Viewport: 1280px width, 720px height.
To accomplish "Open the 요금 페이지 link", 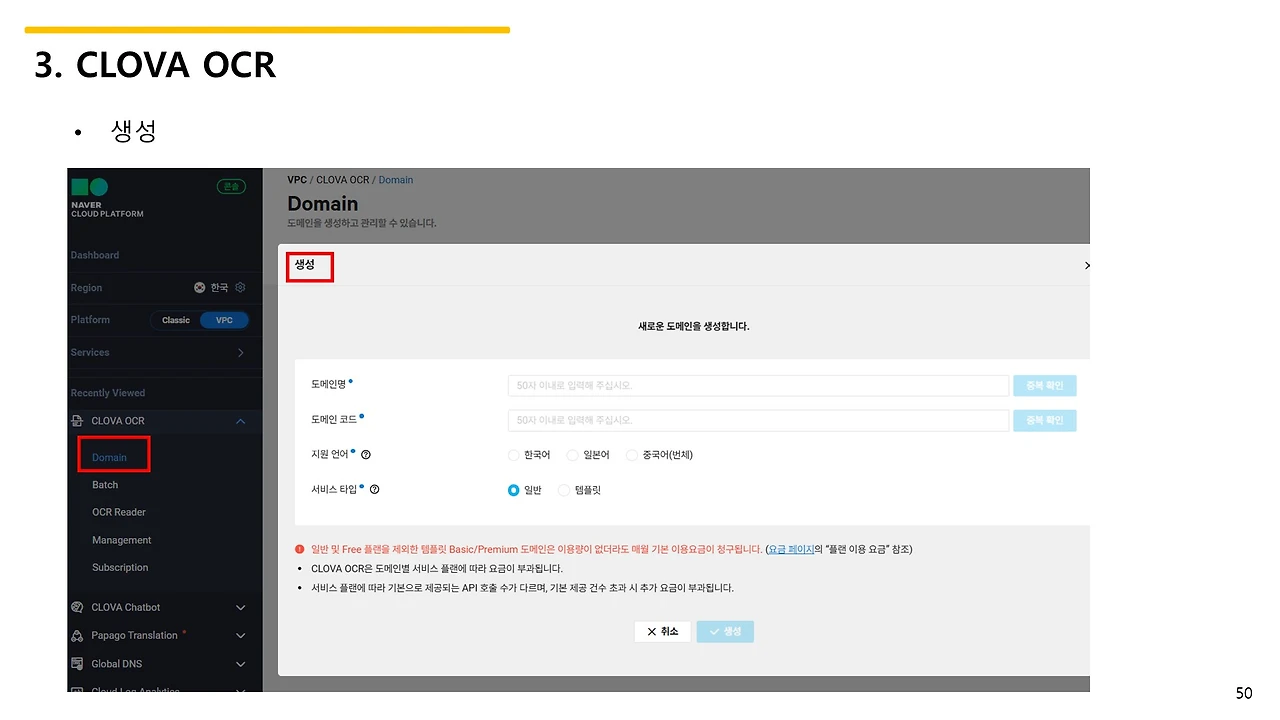I will (790, 549).
